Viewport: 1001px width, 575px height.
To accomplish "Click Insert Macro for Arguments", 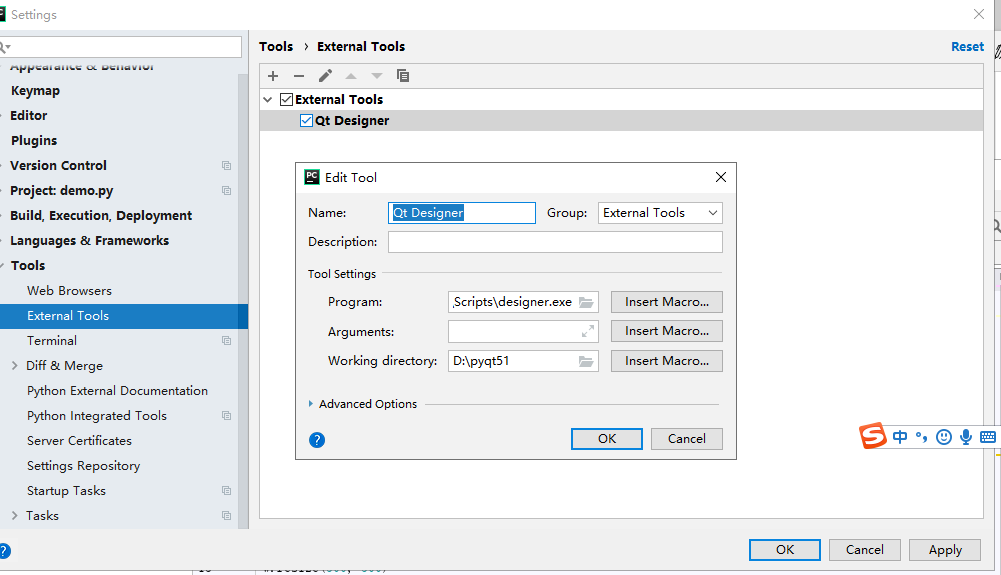I will [x=666, y=331].
